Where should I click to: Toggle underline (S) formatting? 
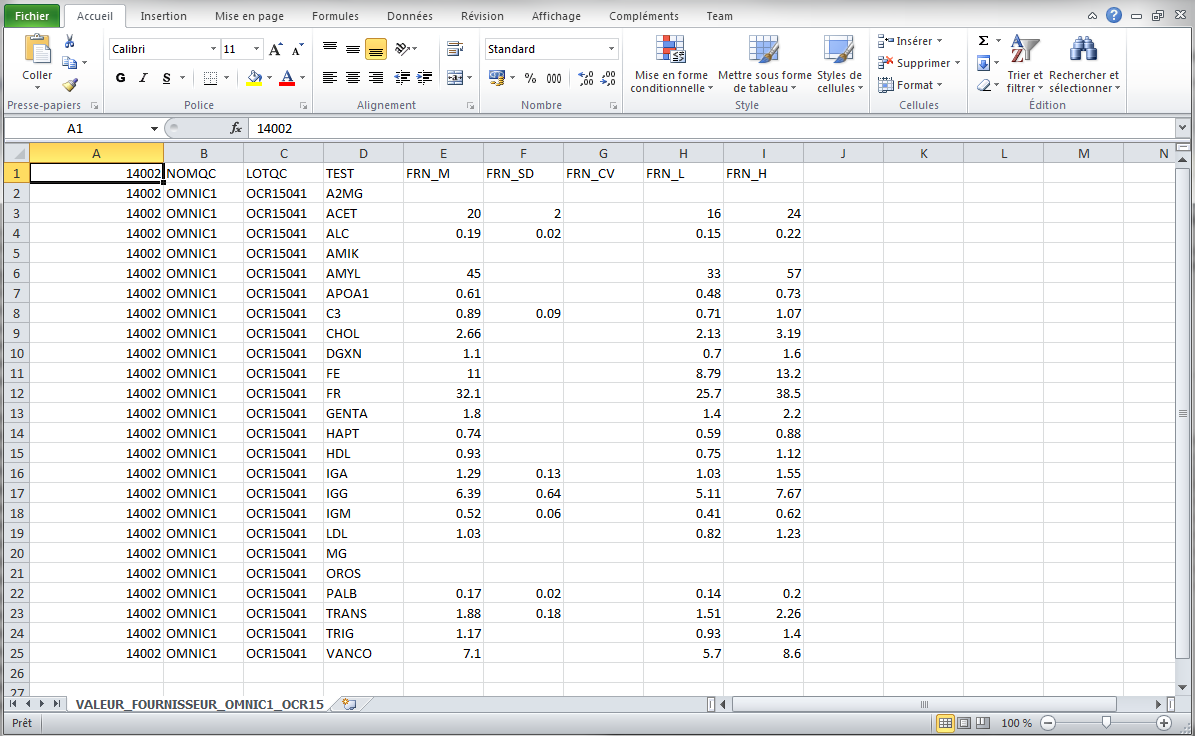click(x=166, y=78)
